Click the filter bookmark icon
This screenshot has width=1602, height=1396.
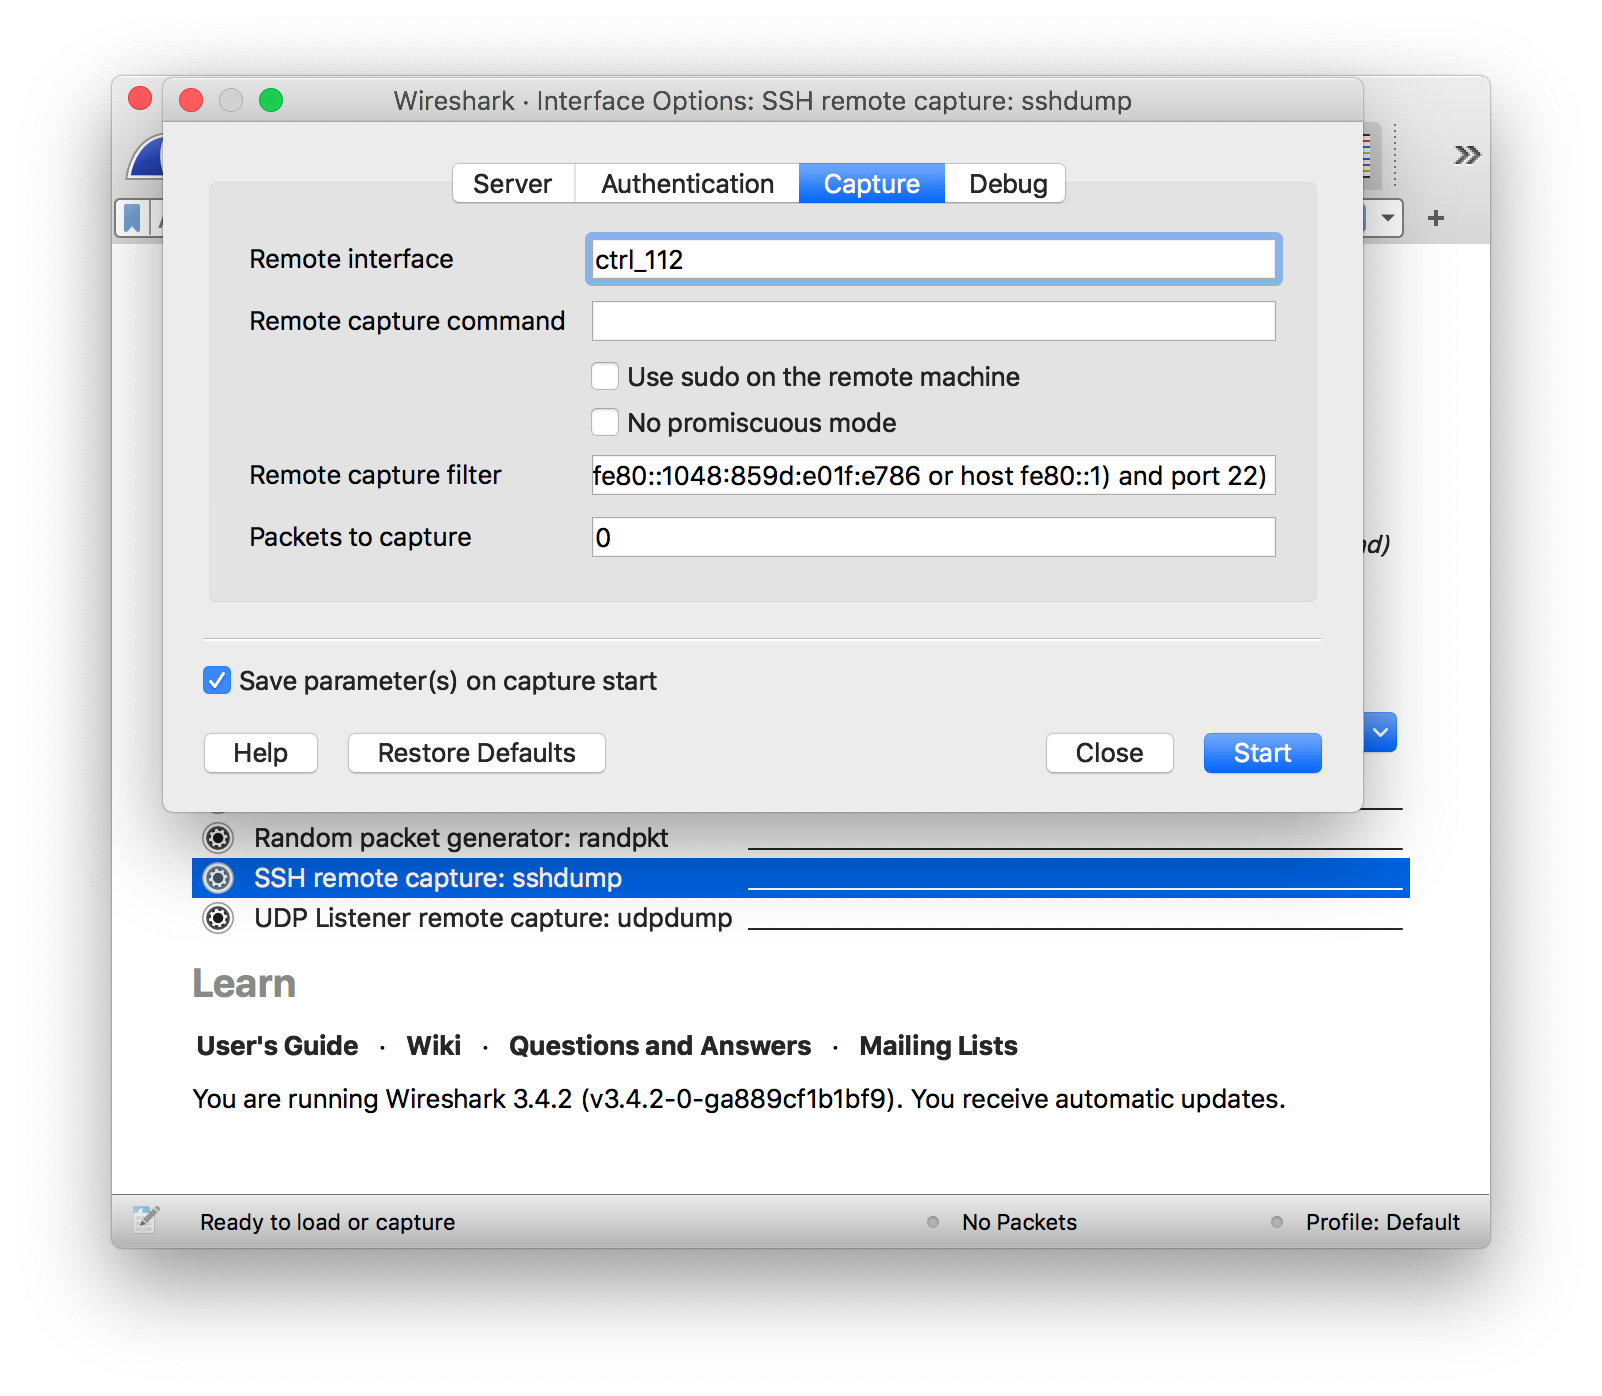[x=132, y=218]
